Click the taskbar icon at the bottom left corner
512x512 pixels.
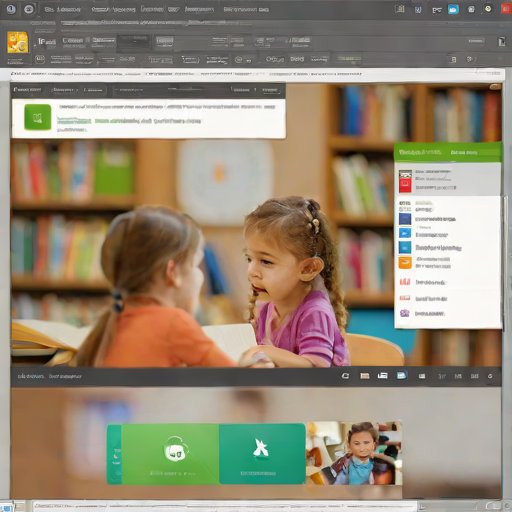[7, 508]
